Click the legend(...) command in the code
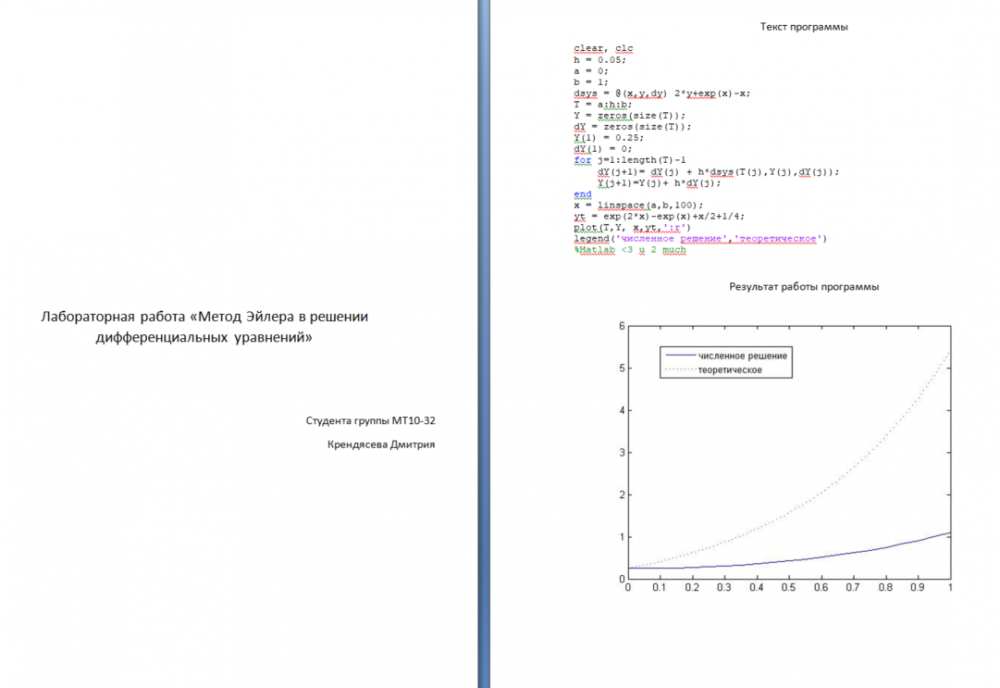Viewport: 1000px width, 688px height. point(700,239)
